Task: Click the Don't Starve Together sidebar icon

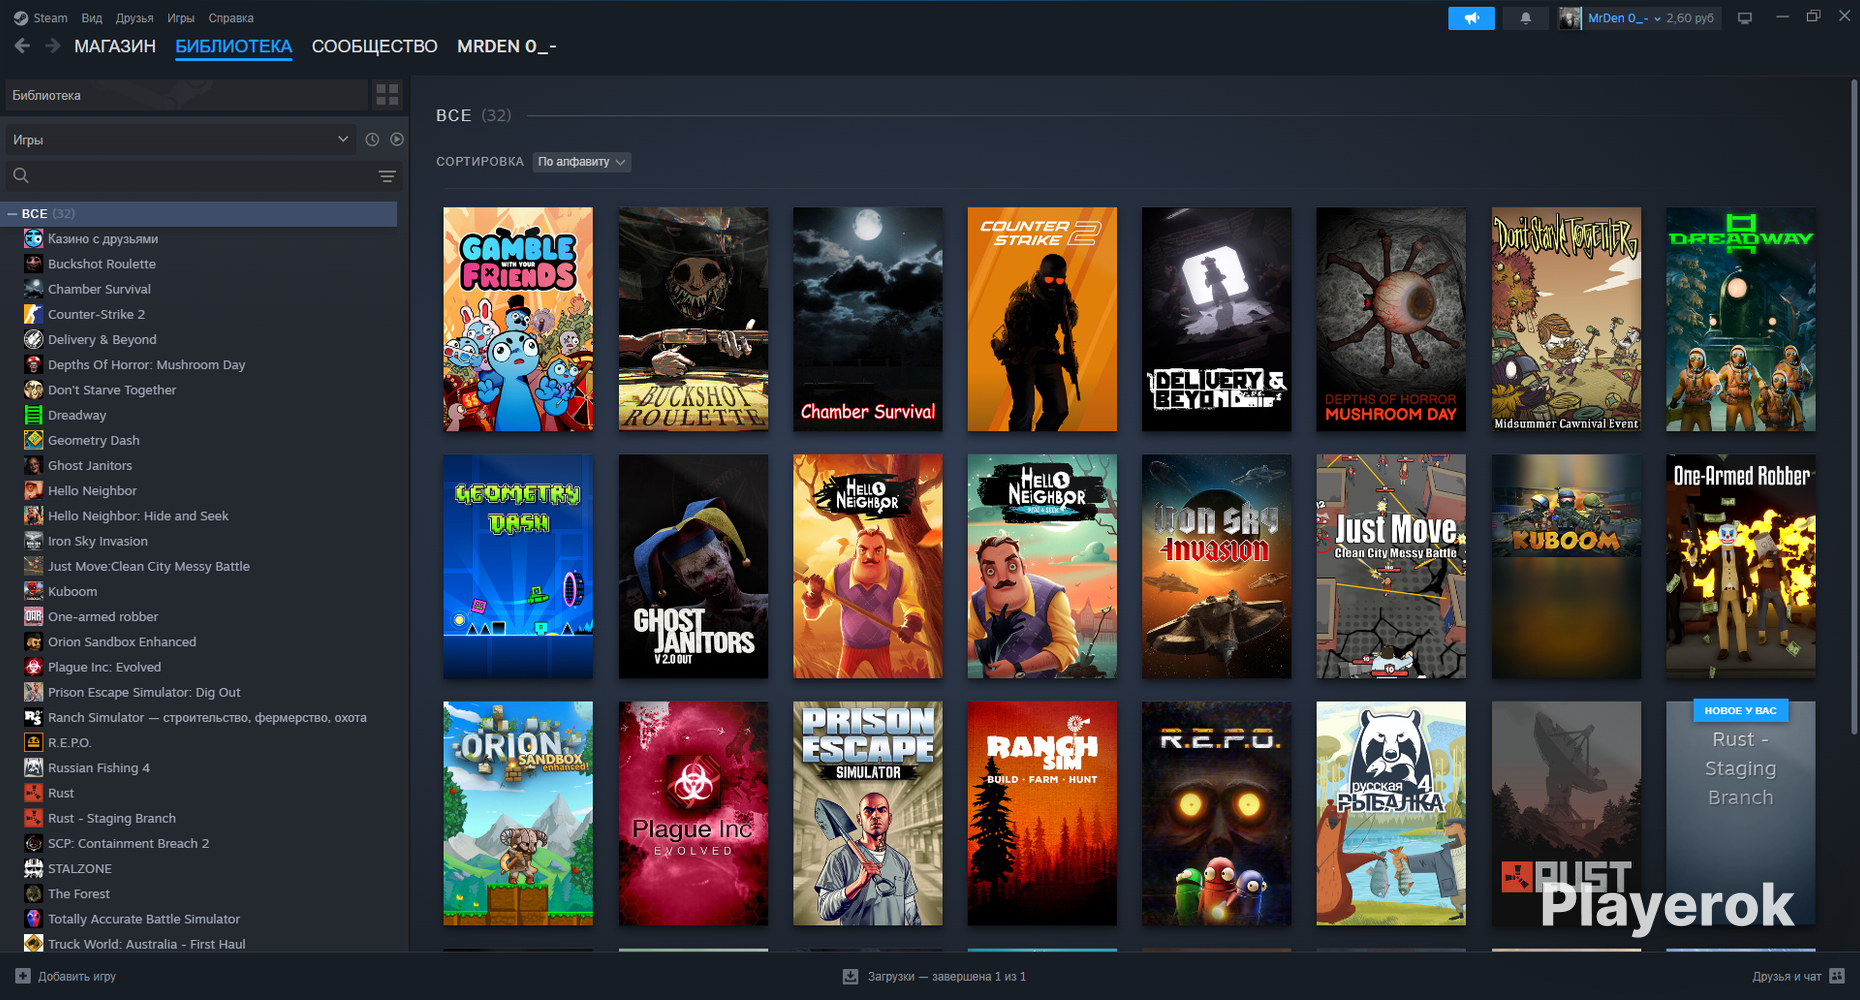Action: tap(33, 390)
